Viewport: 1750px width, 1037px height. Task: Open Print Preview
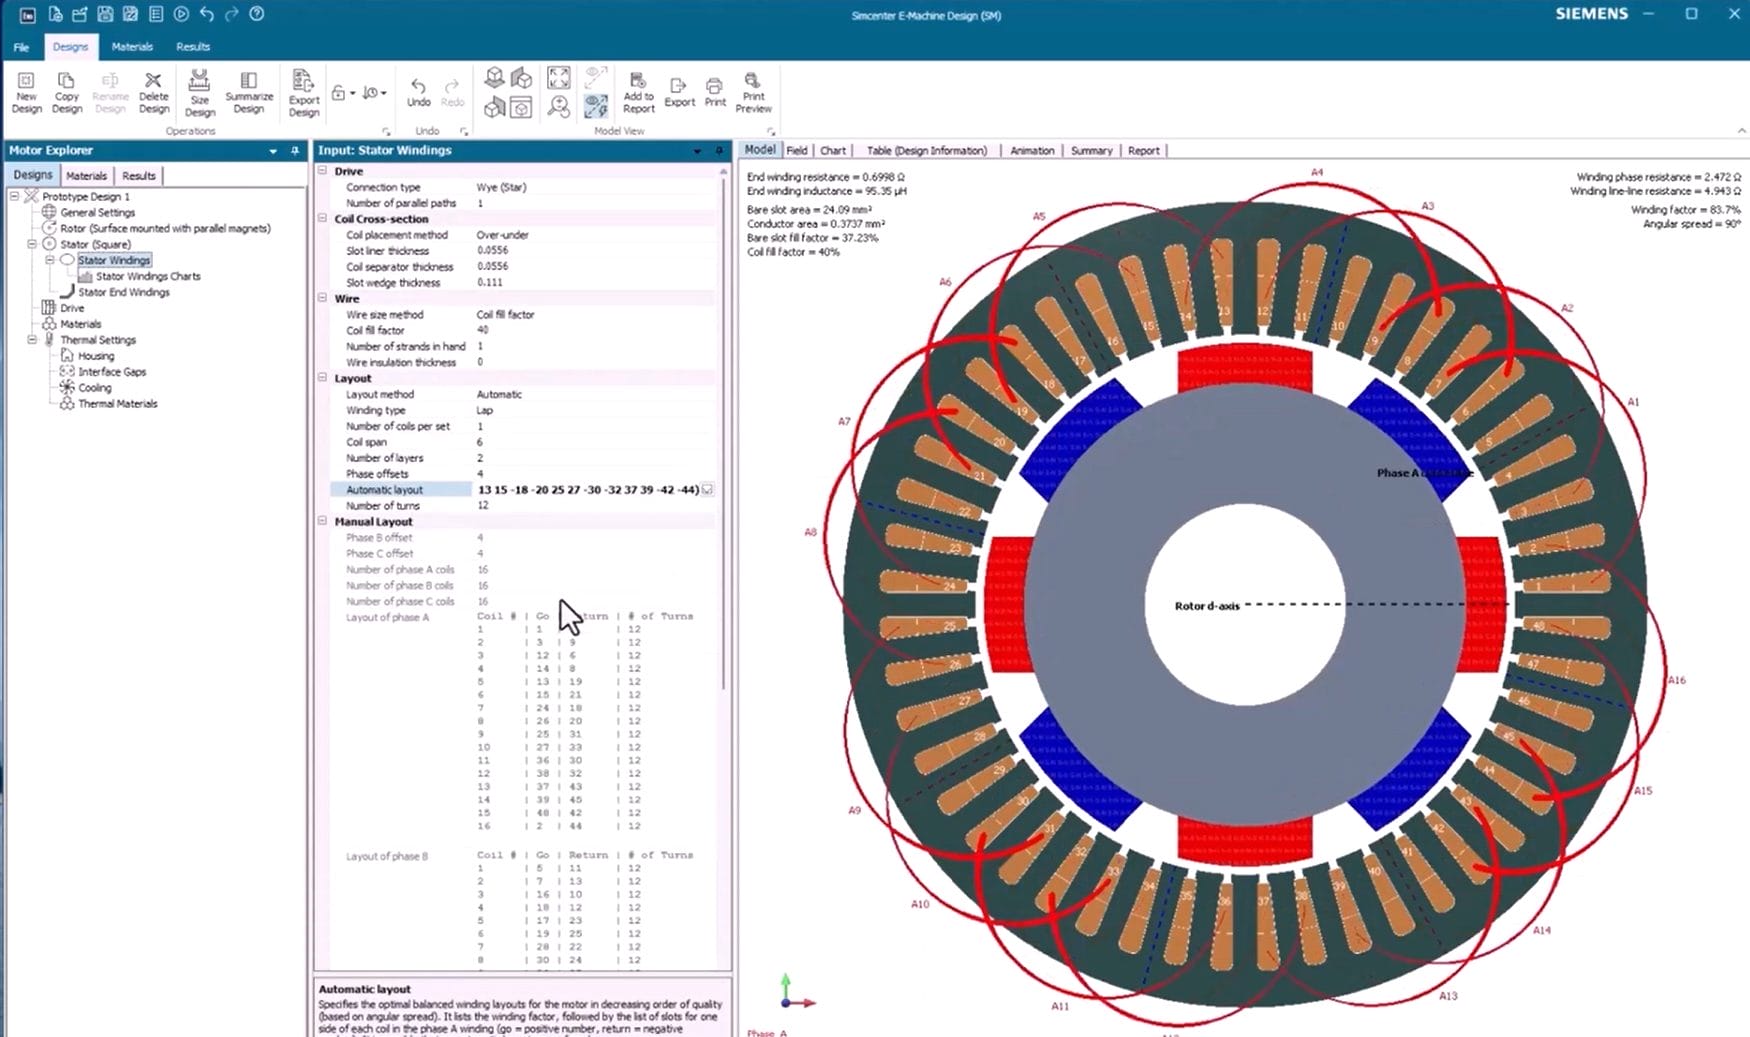point(752,92)
